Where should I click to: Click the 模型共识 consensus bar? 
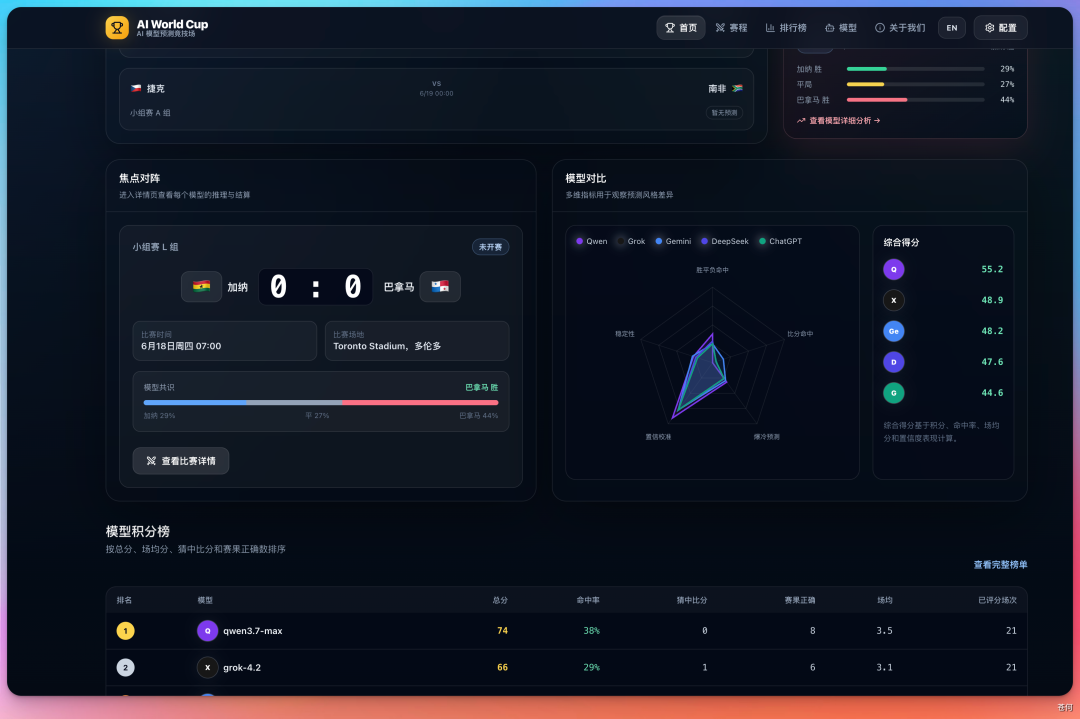[x=321, y=402]
